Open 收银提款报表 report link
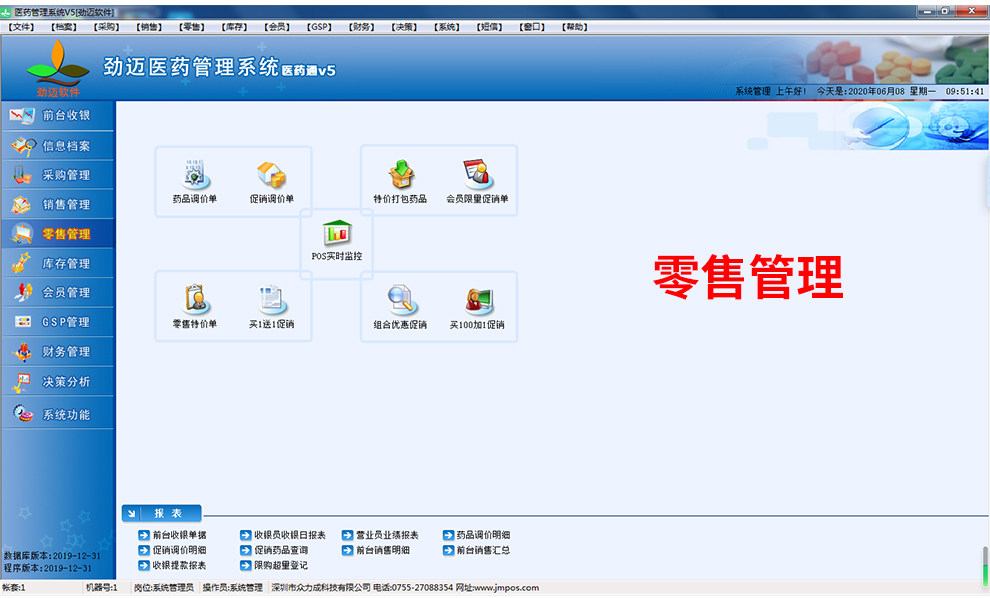 179,565
